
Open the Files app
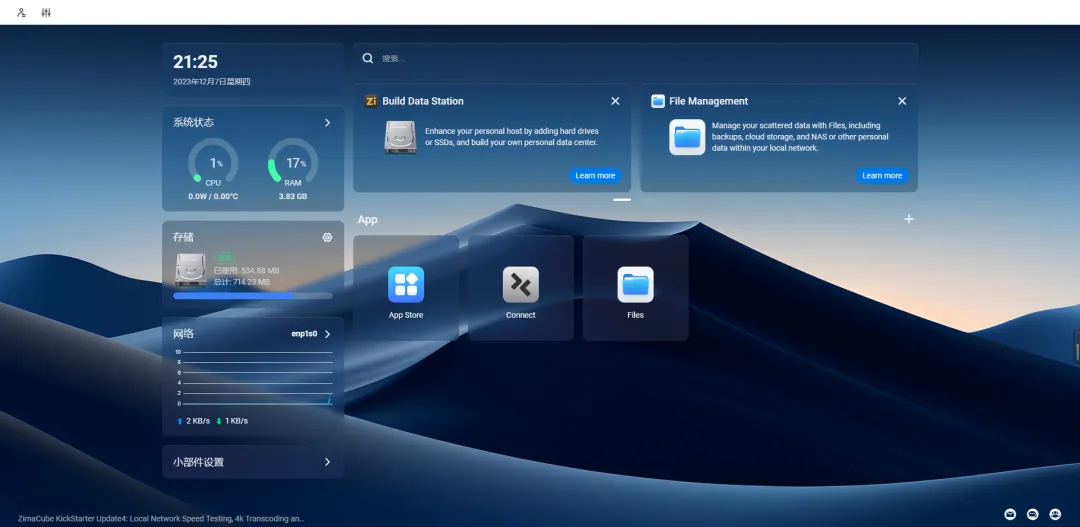pyautogui.click(x=635, y=286)
